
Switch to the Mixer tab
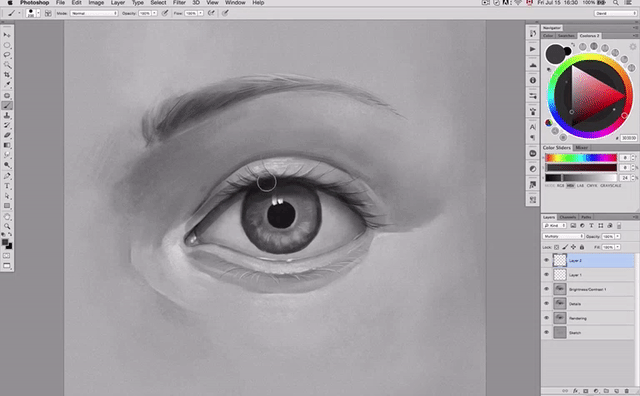tap(582, 147)
